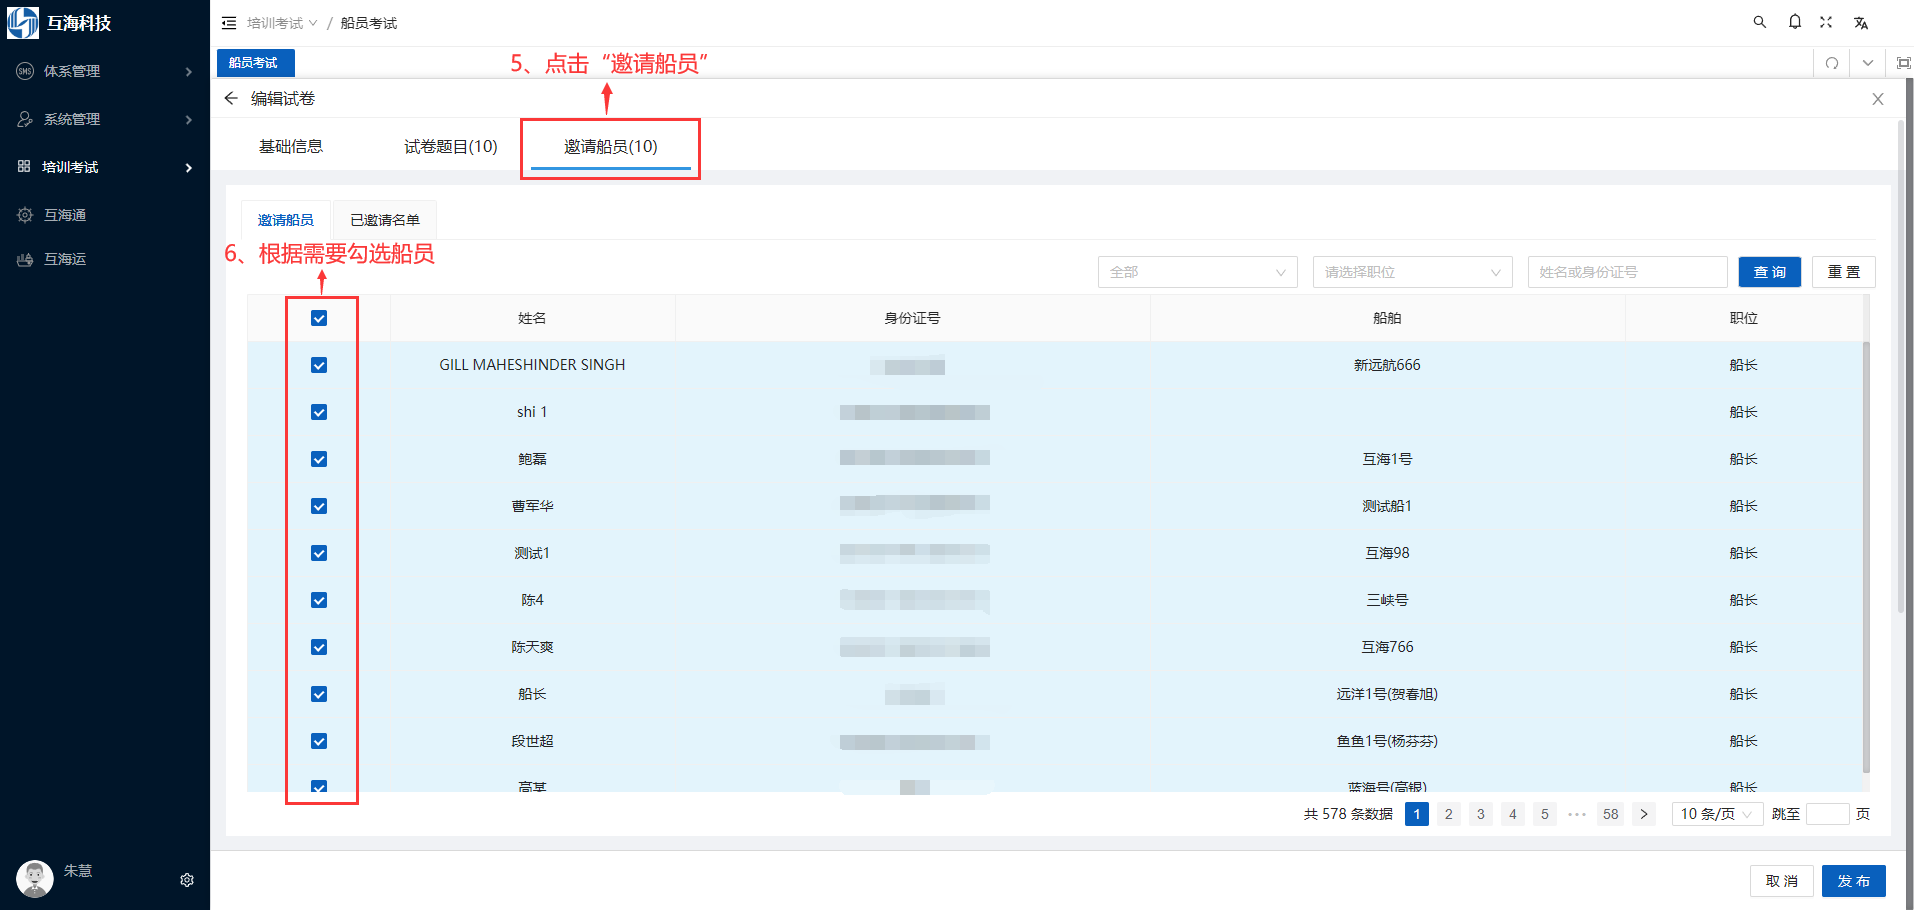Click the 船员考试 page tab
The width and height of the screenshot is (1914, 910).
click(x=254, y=62)
